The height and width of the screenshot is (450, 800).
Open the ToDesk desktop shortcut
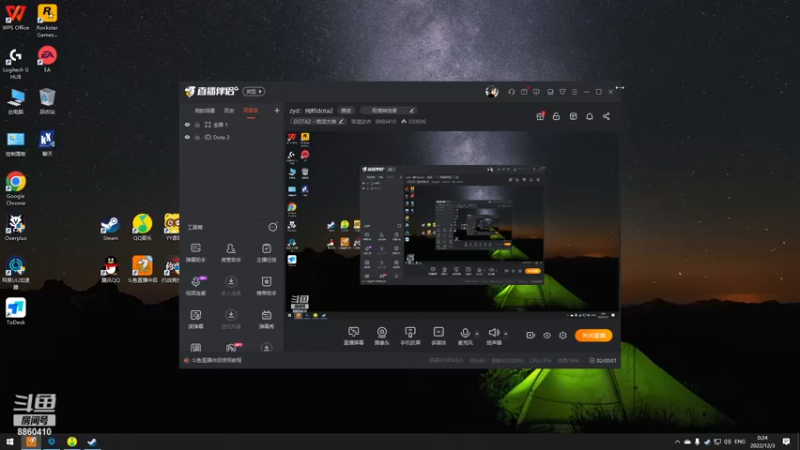coord(16,311)
